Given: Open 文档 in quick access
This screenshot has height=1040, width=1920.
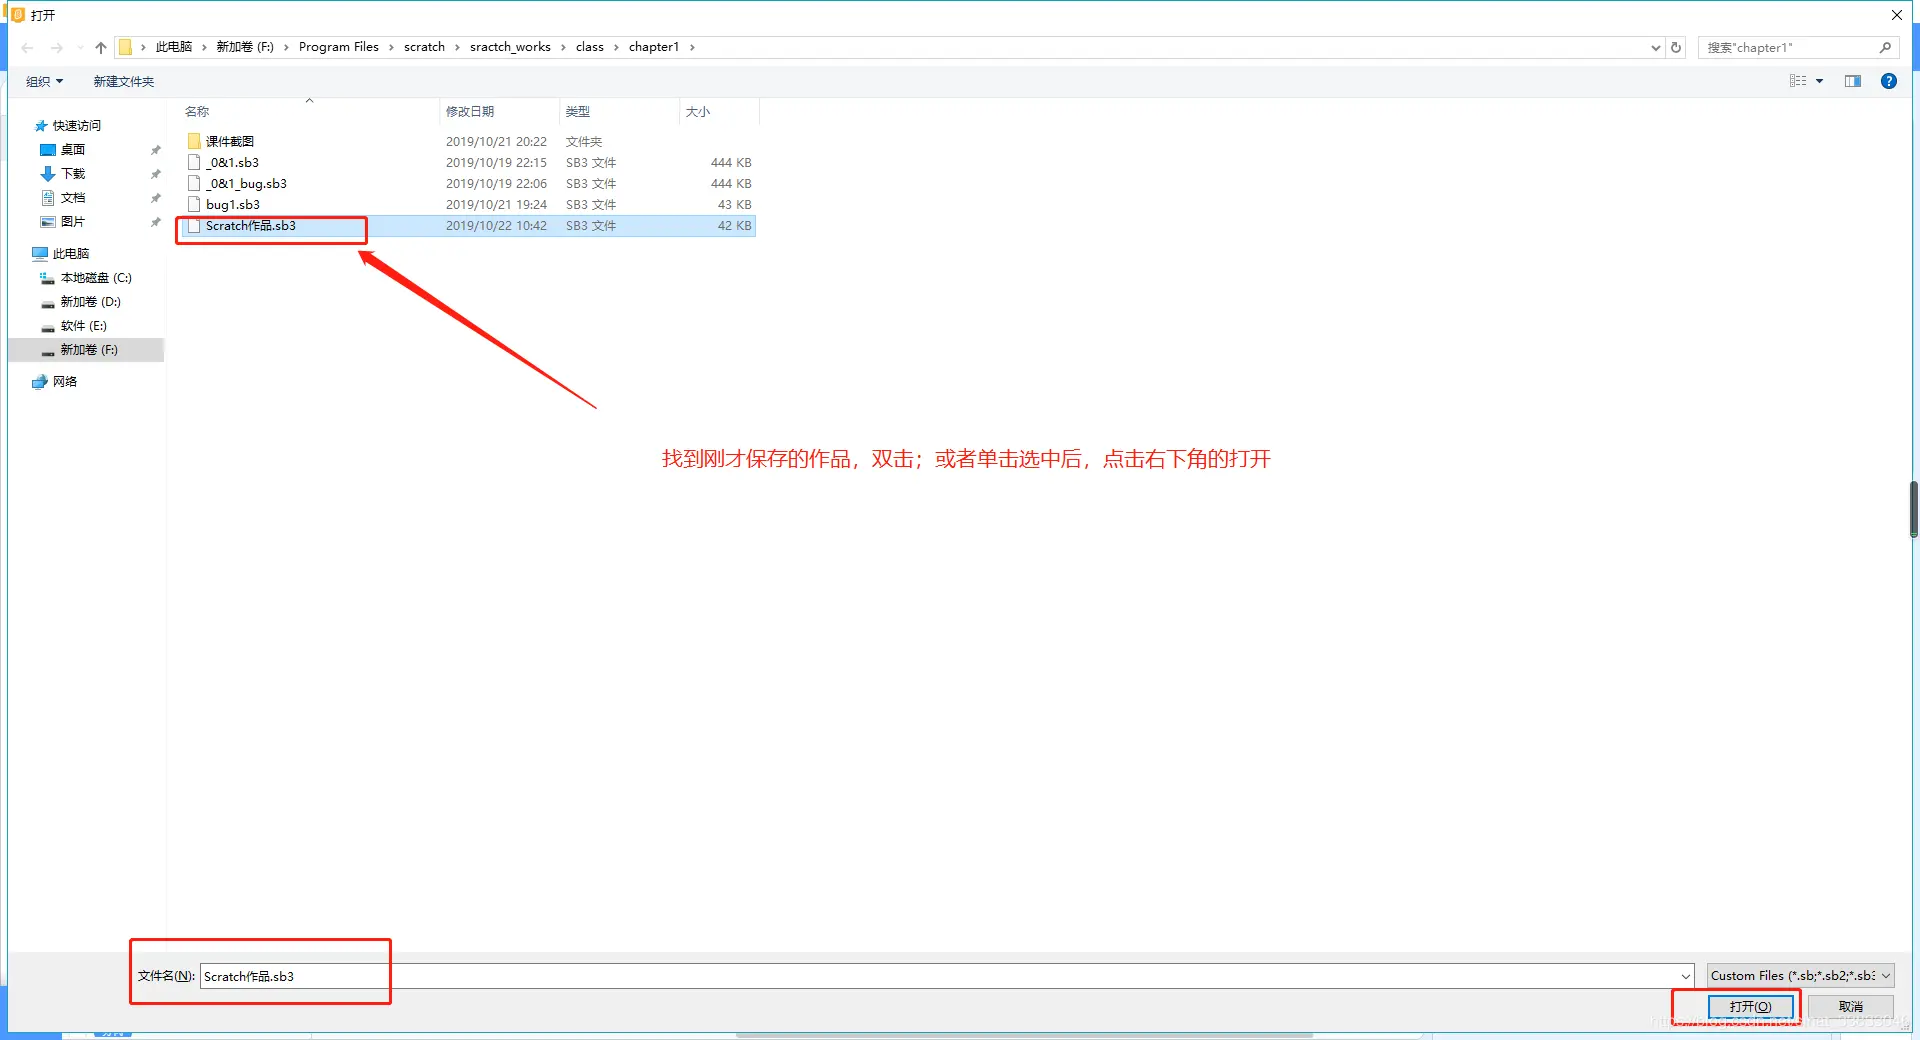Looking at the screenshot, I should 73,197.
